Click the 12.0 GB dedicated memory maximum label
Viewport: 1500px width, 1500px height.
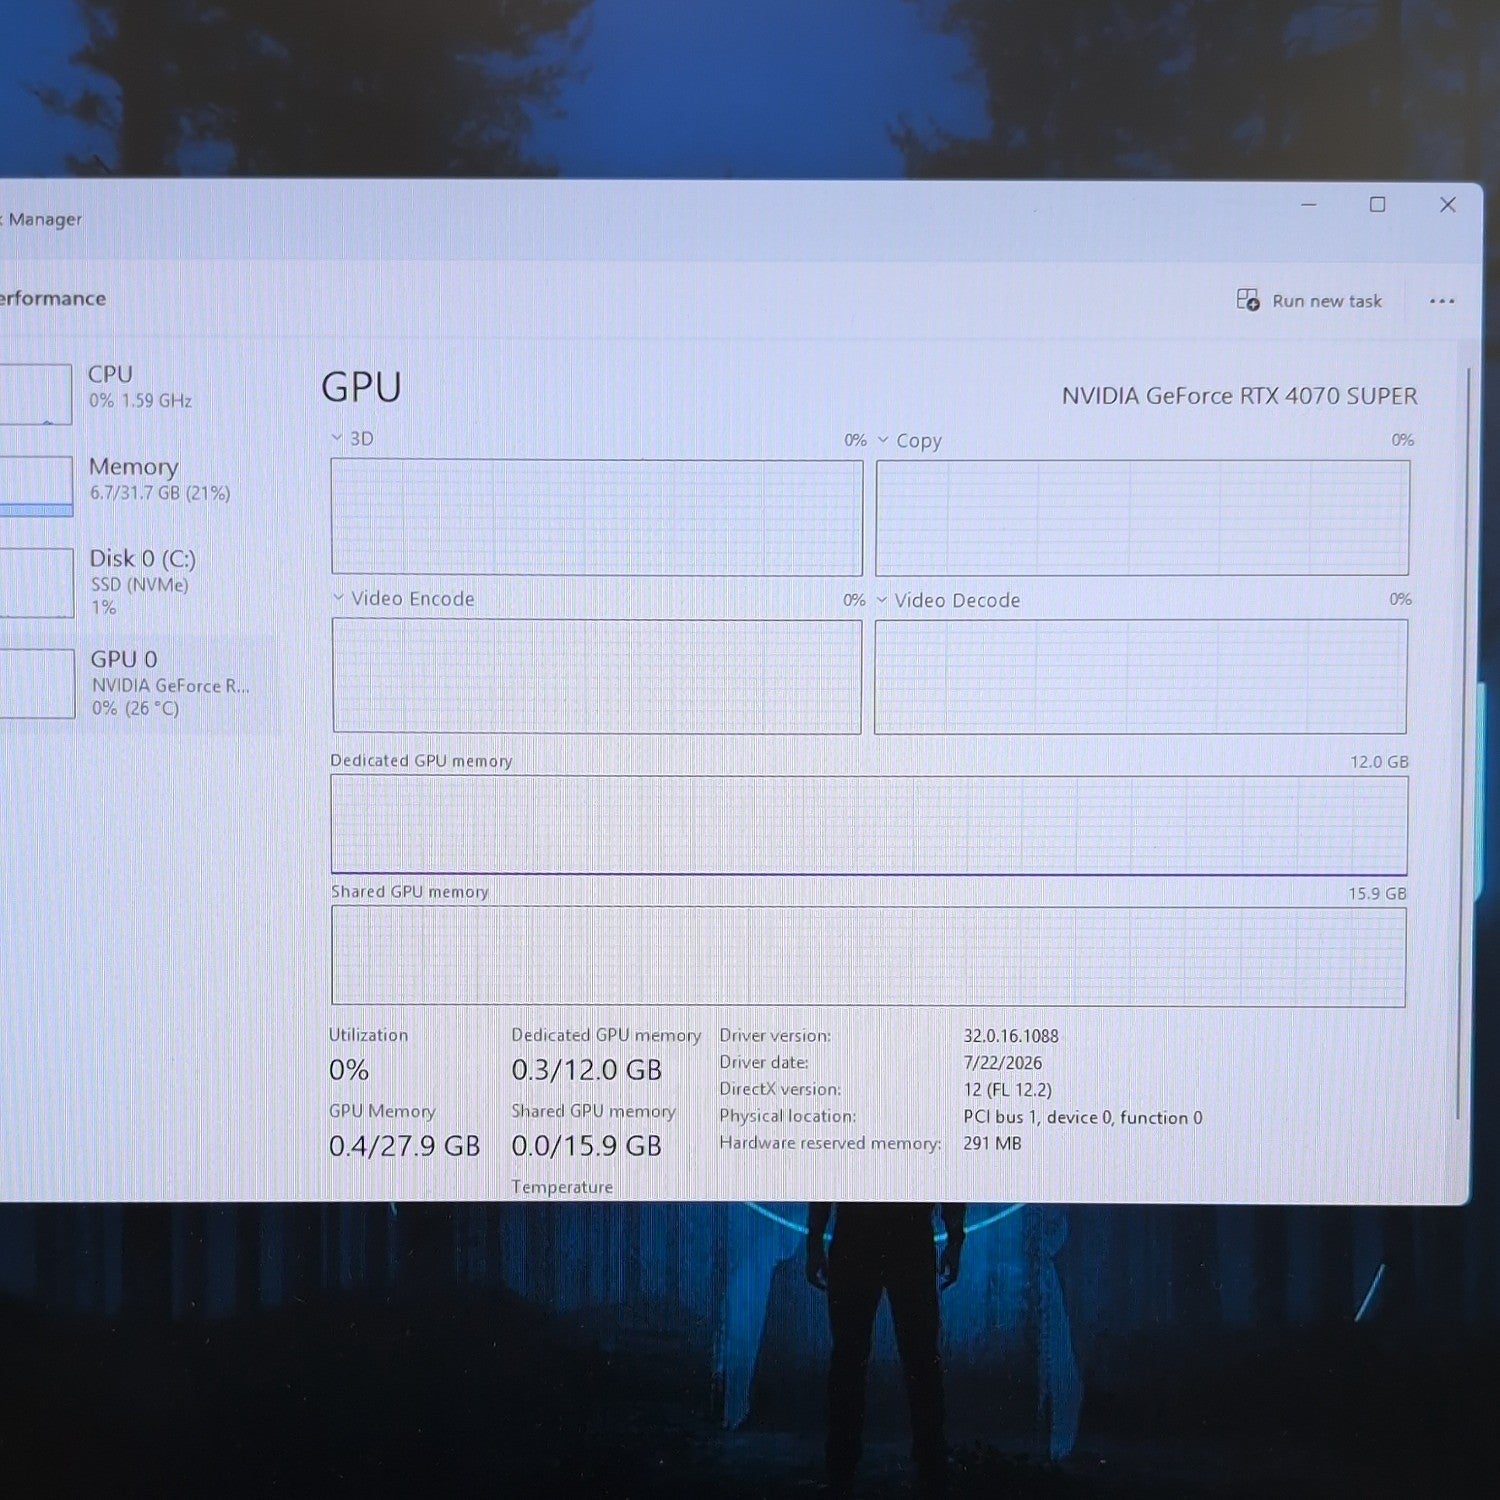coord(1379,762)
